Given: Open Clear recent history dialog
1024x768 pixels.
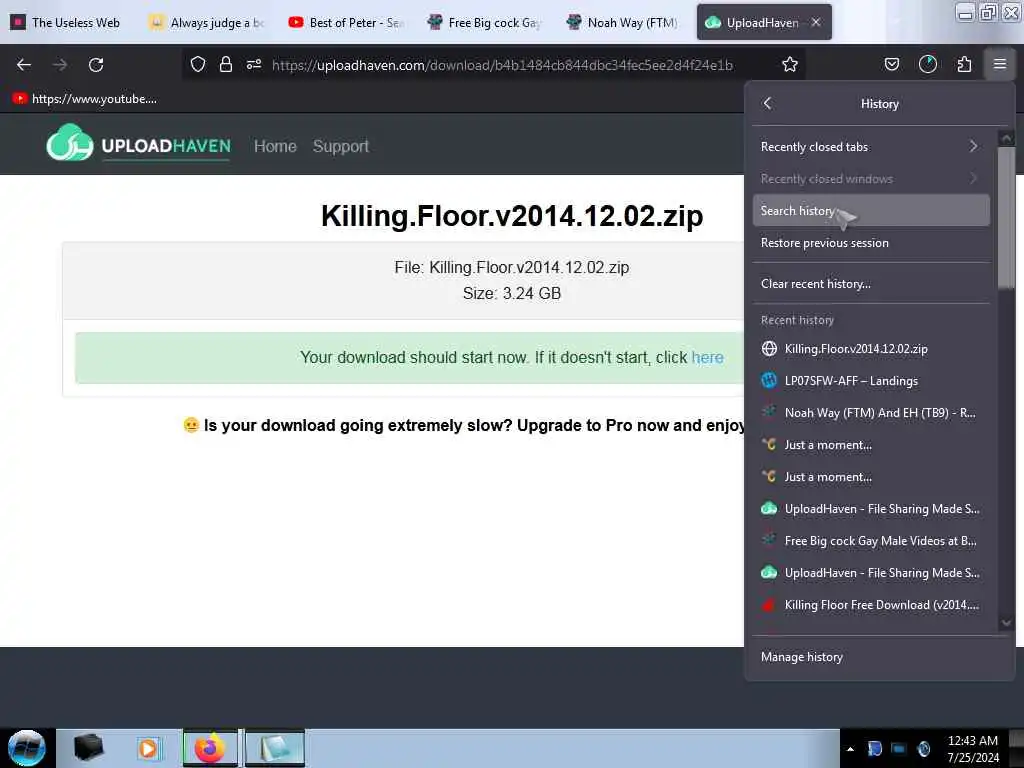Looking at the screenshot, I should coord(871,283).
